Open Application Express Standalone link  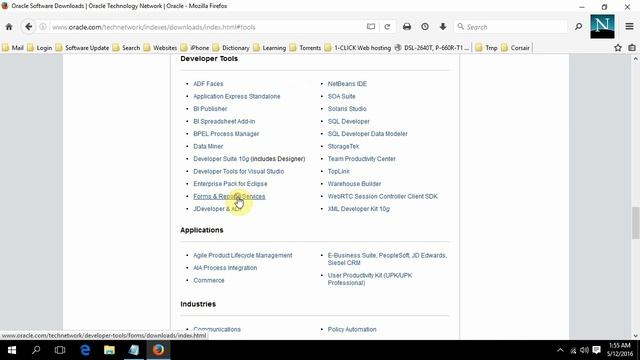[x=237, y=96]
